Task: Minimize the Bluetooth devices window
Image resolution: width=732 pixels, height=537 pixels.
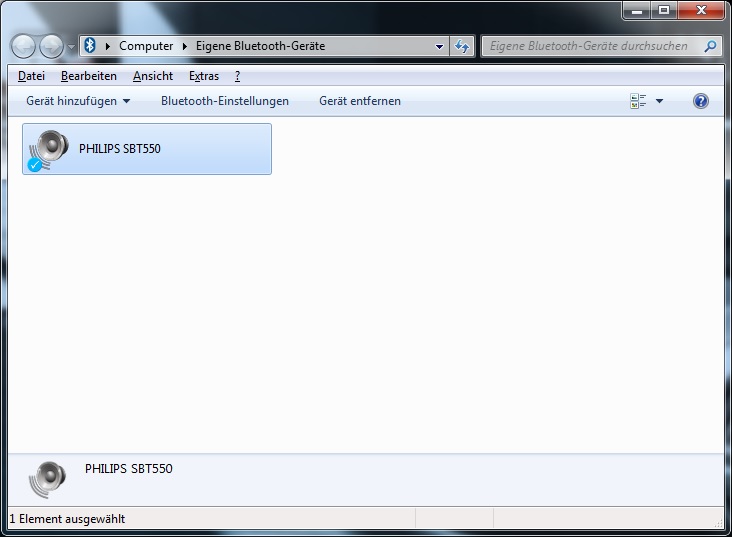Action: 637,10
